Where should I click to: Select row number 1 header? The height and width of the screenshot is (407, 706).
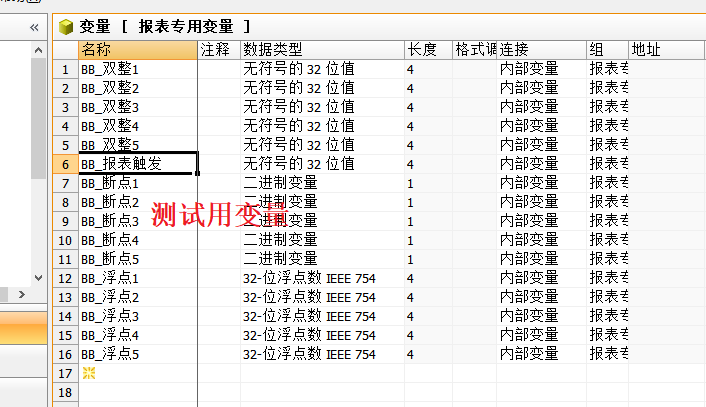[x=65, y=69]
